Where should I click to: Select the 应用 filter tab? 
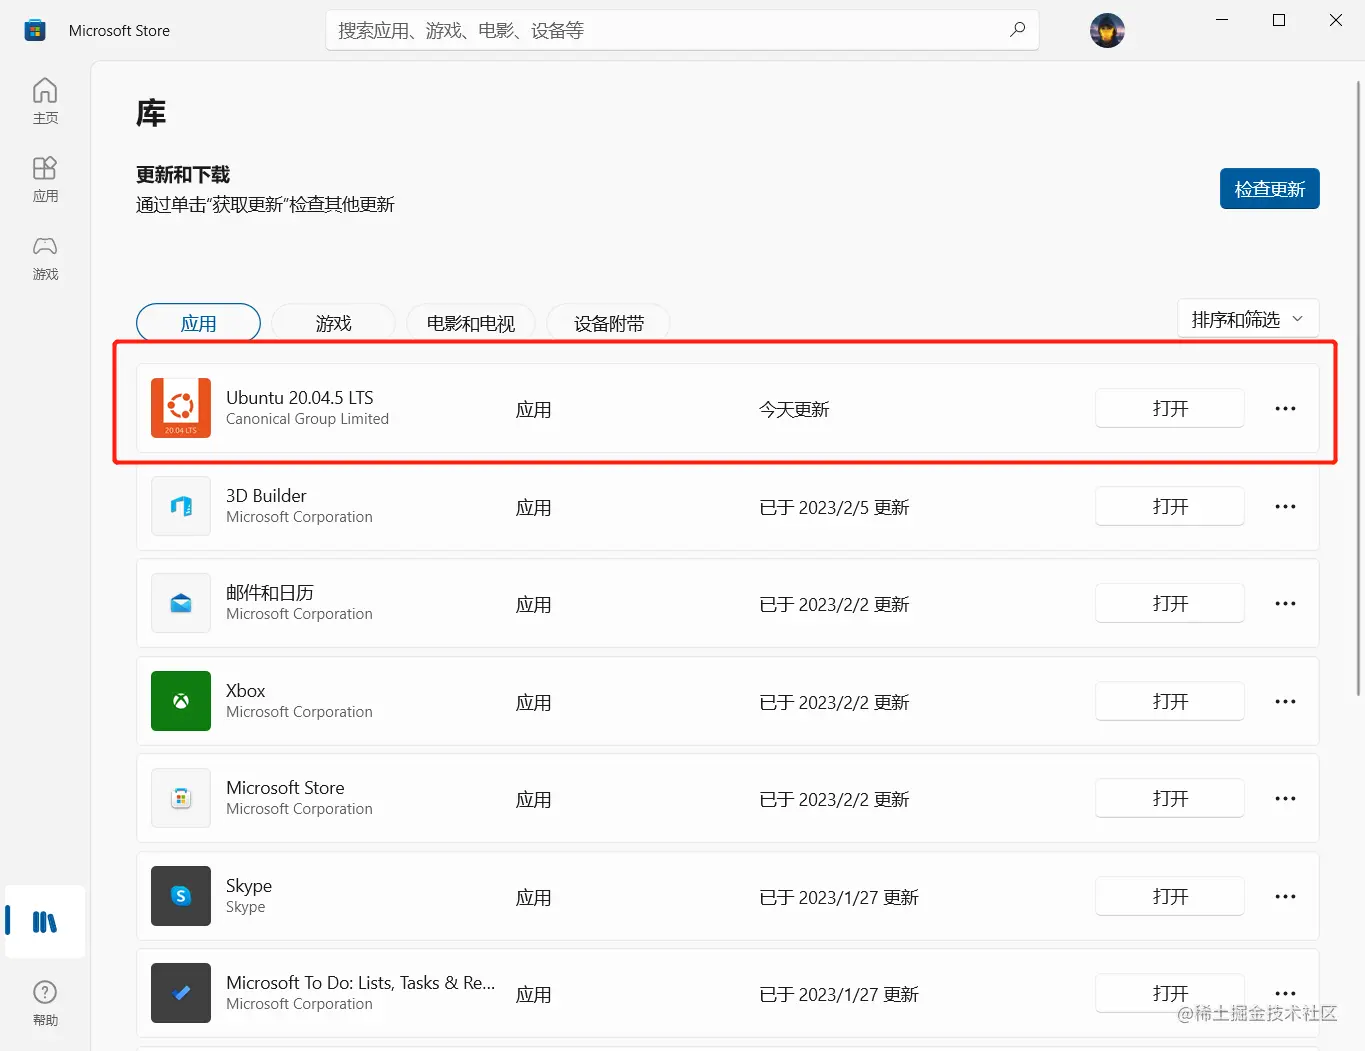point(198,323)
